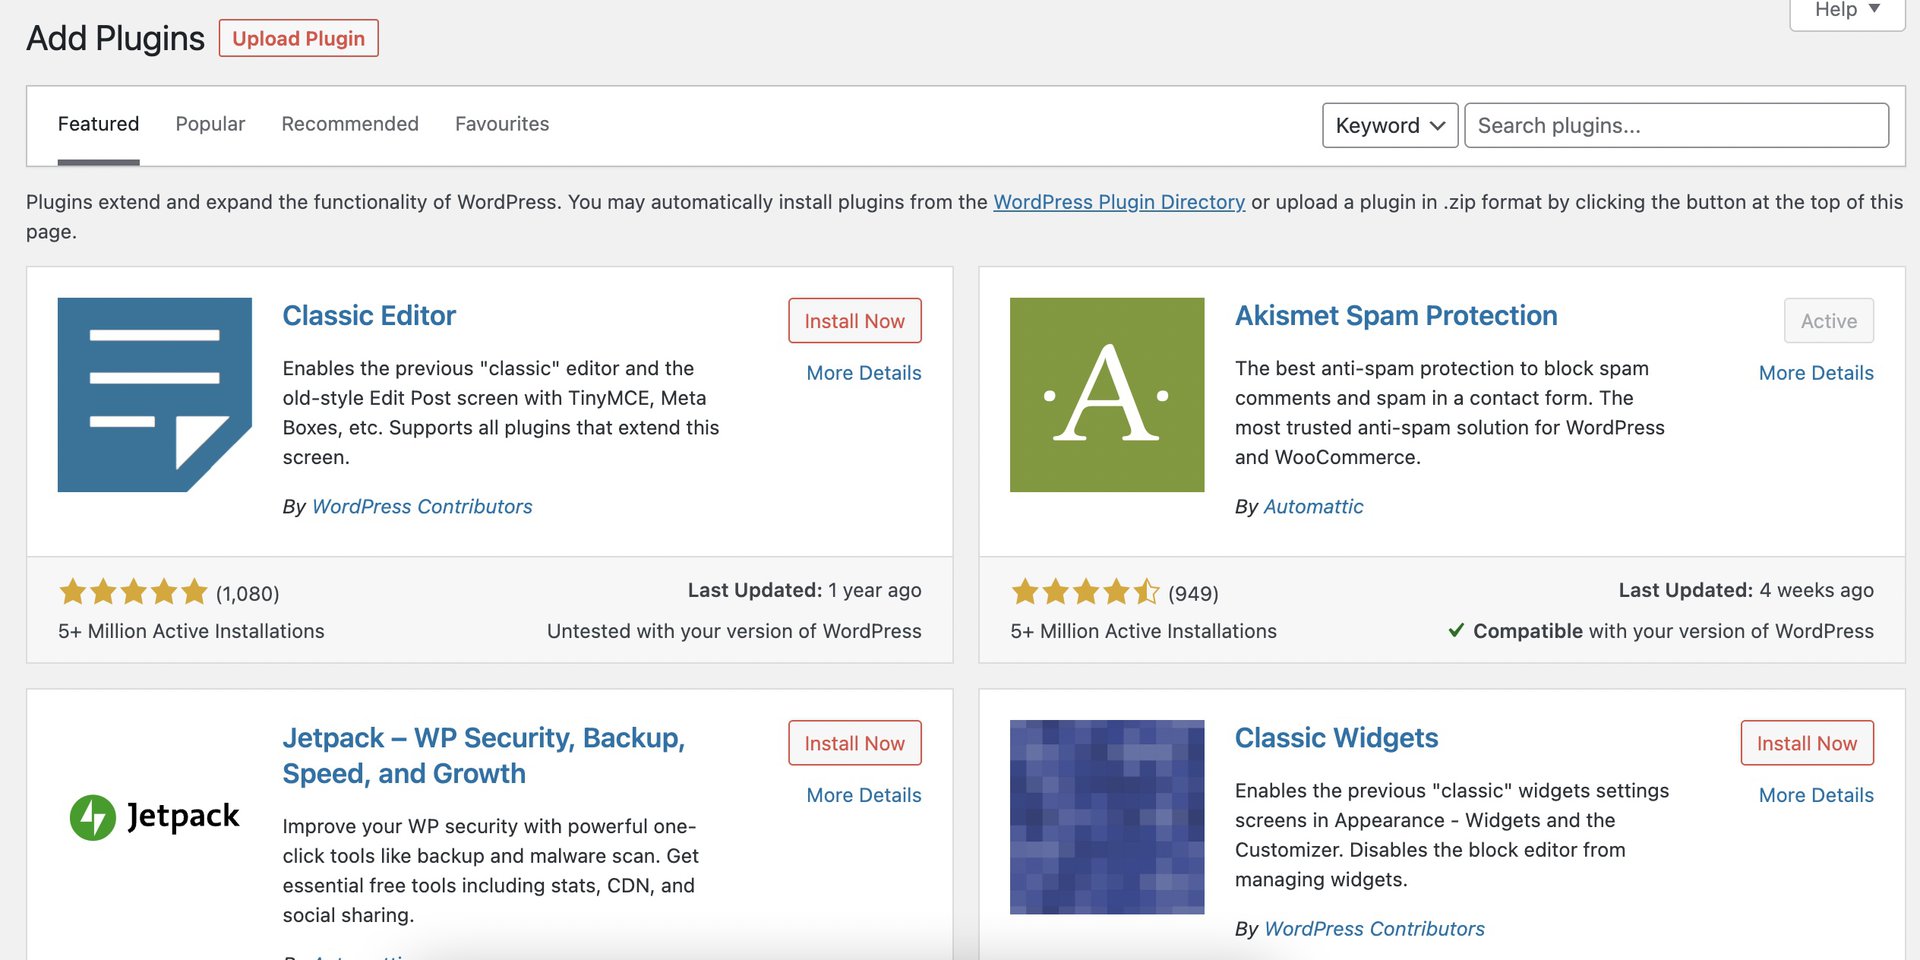Click '5+ Million Active Installations' under Classic Editor
Viewport: 1920px width, 960px height.
pyautogui.click(x=191, y=631)
